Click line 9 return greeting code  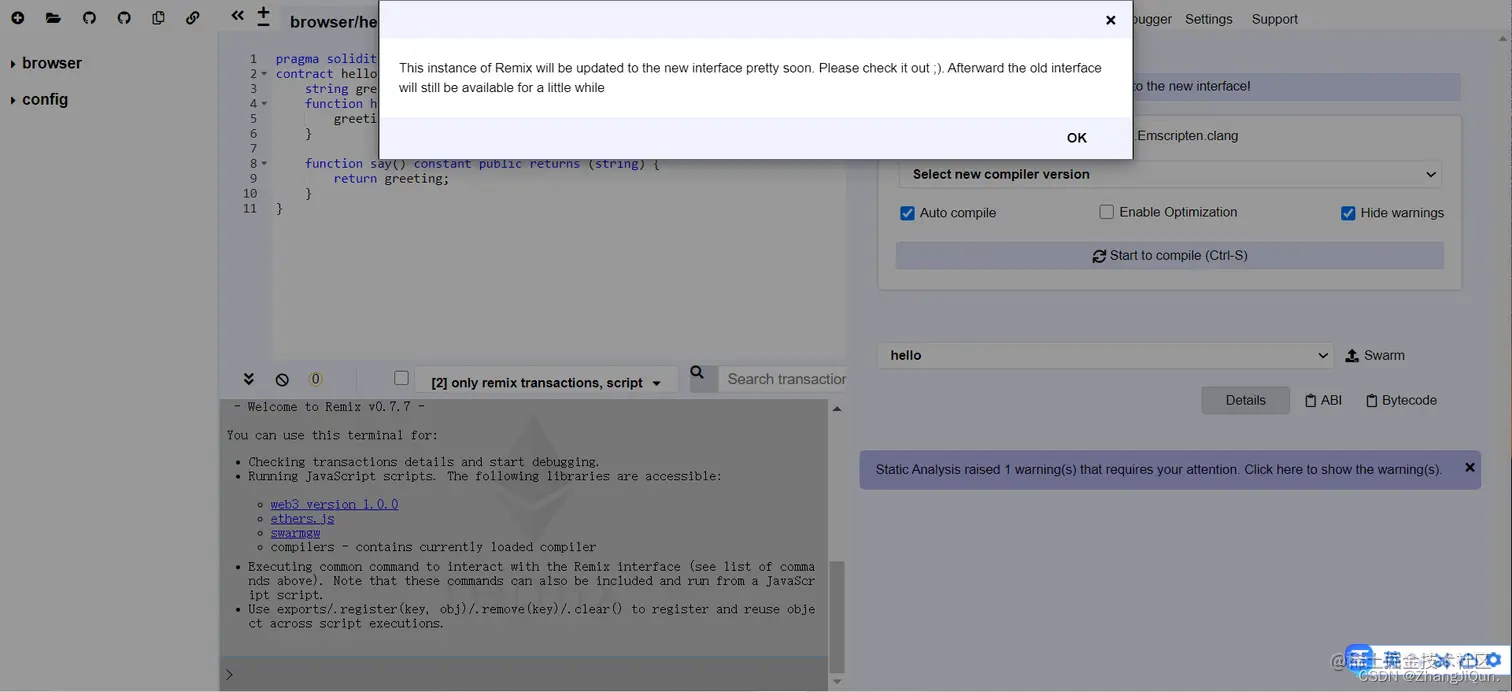[x=391, y=179]
